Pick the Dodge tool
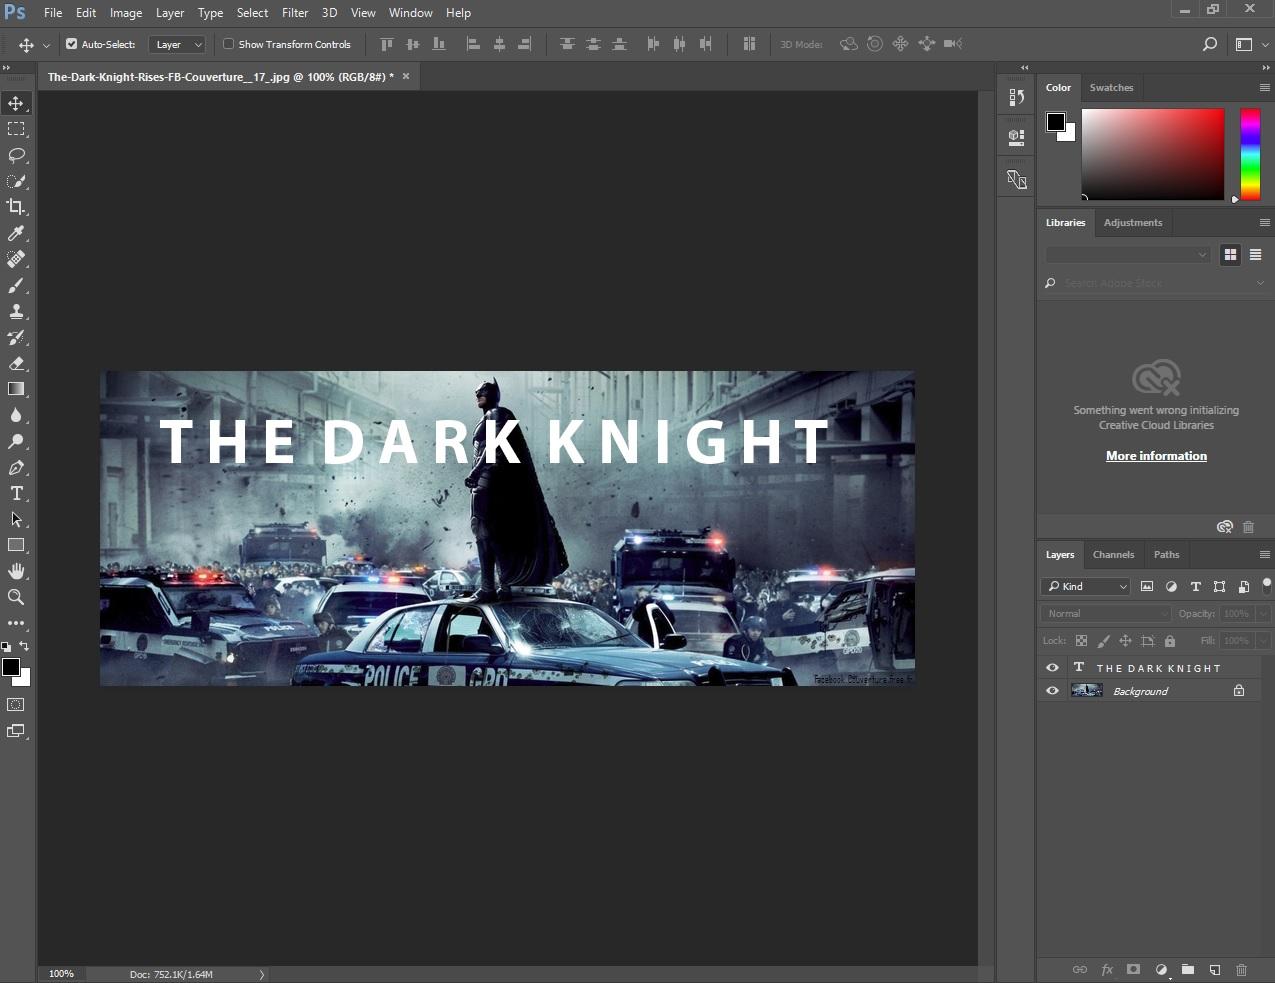Image resolution: width=1275 pixels, height=983 pixels. click(16, 441)
